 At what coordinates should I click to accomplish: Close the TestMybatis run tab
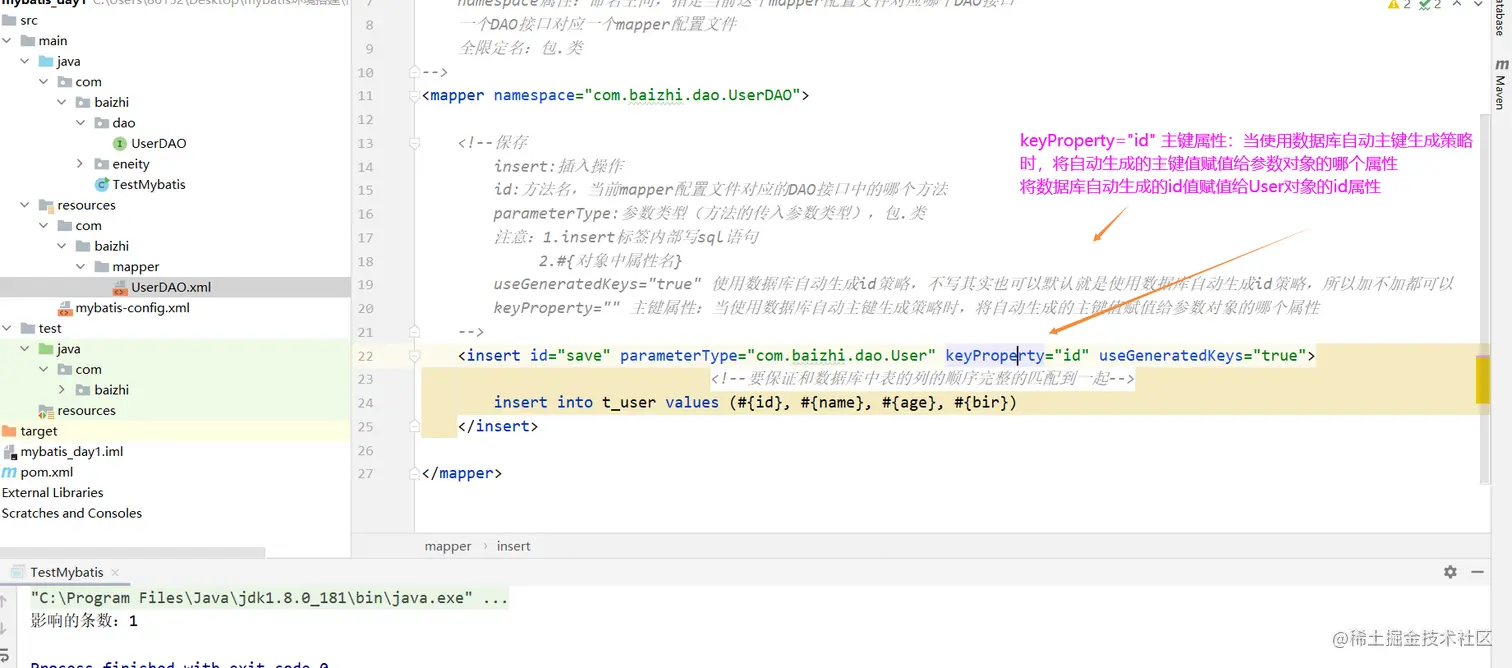click(115, 573)
